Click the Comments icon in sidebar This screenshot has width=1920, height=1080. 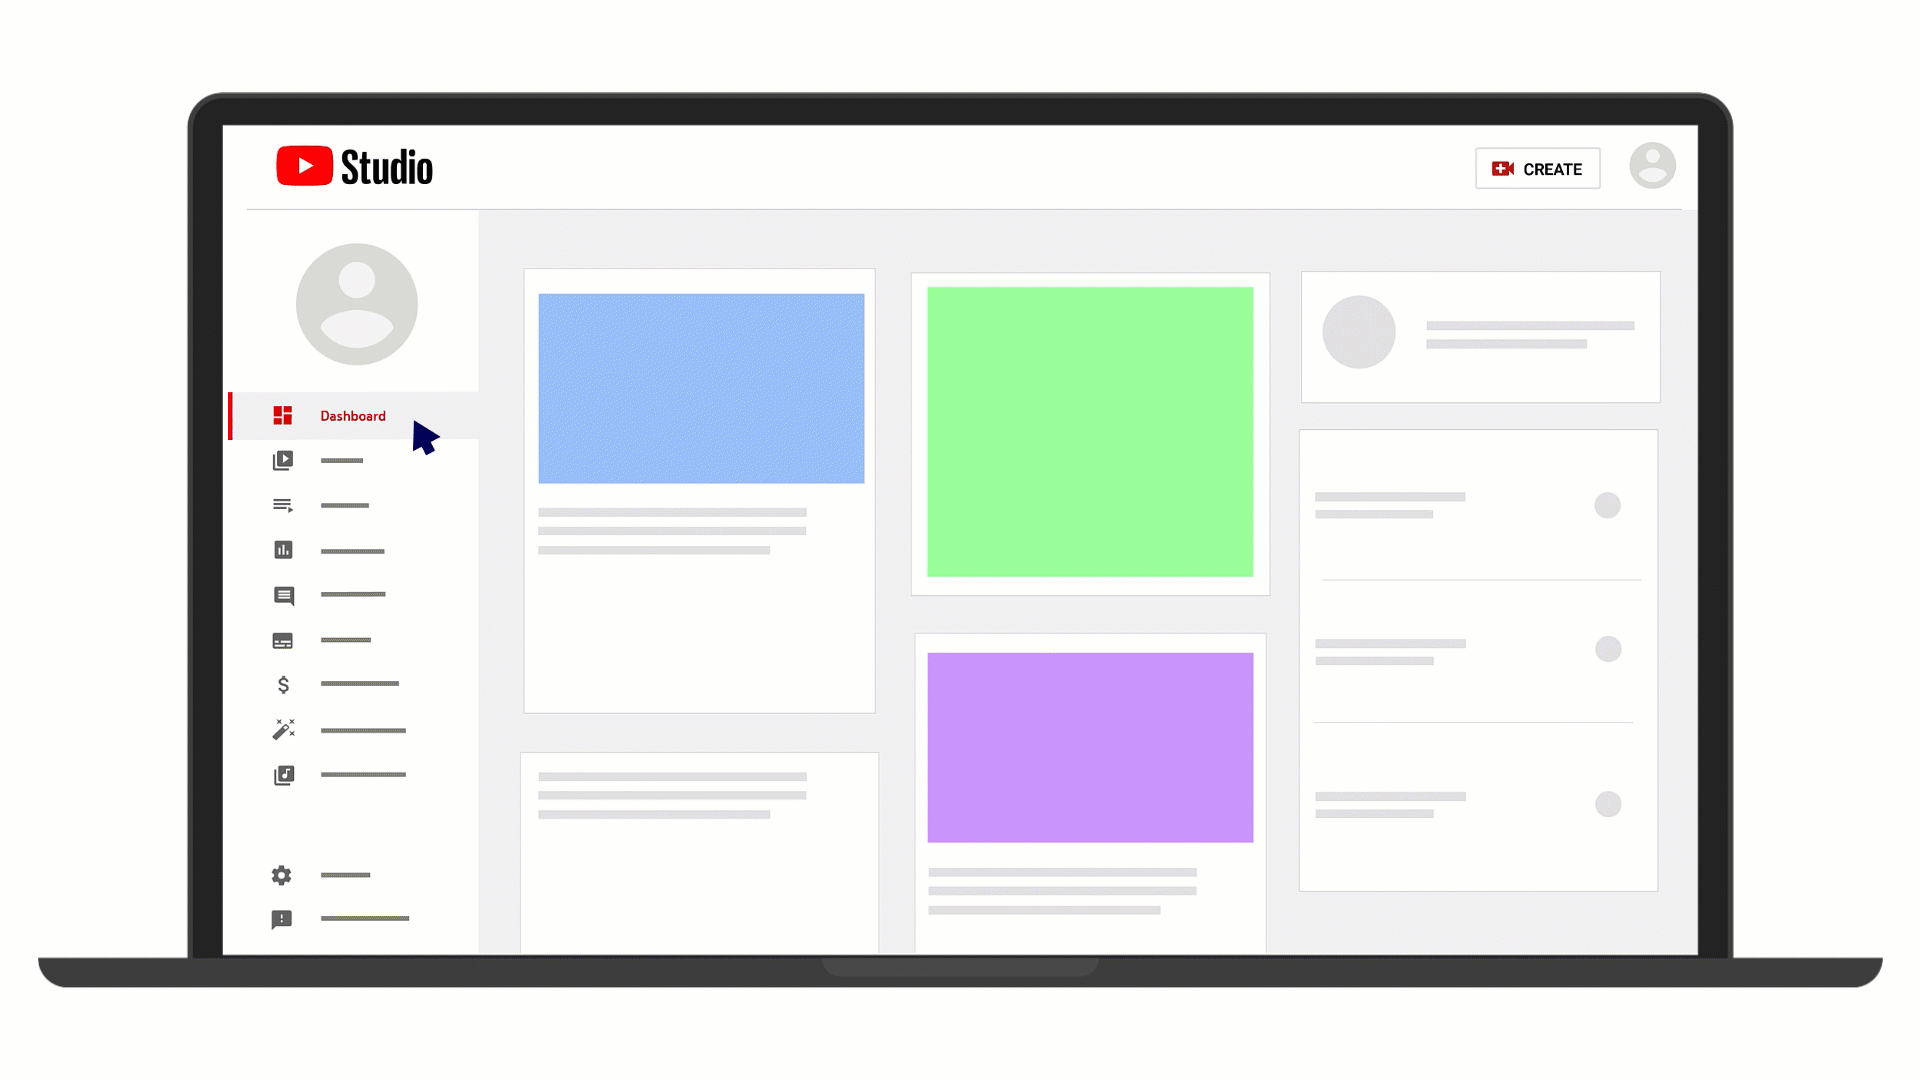[282, 595]
